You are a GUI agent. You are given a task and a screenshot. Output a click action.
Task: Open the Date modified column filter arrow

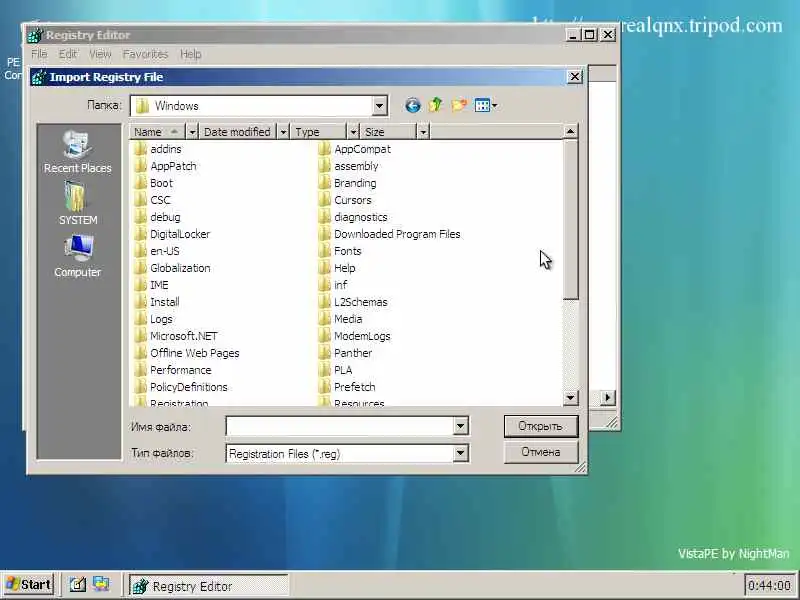[283, 132]
